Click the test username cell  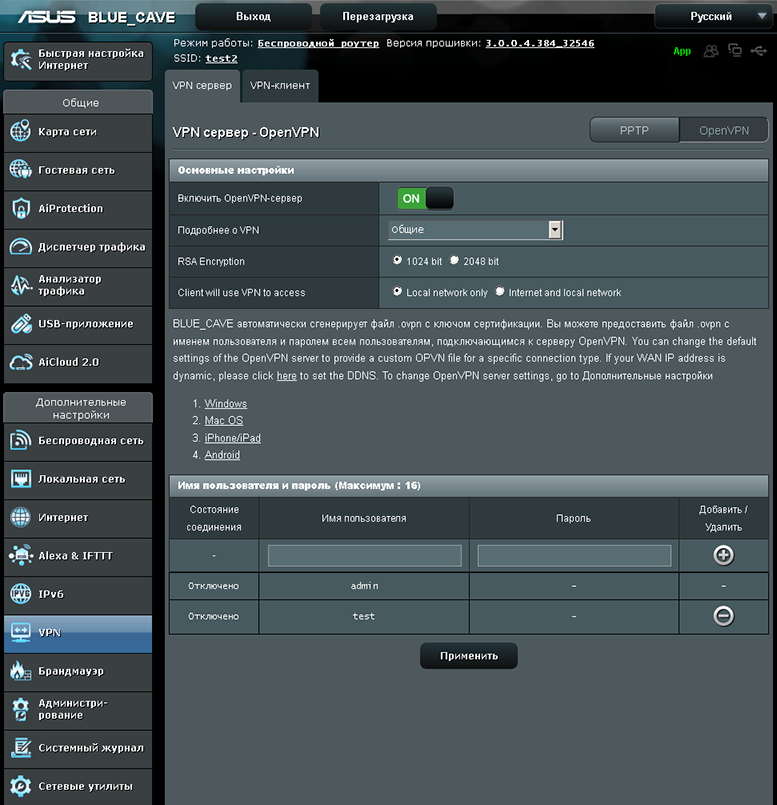click(x=364, y=616)
